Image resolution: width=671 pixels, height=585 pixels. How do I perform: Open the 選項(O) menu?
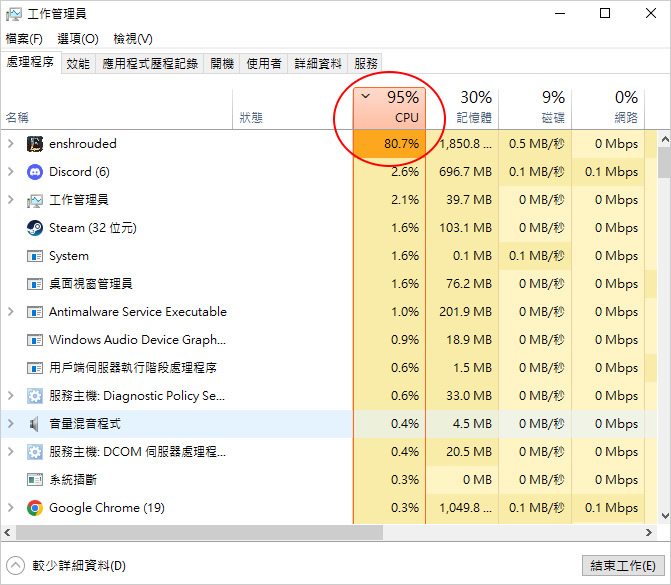point(78,39)
